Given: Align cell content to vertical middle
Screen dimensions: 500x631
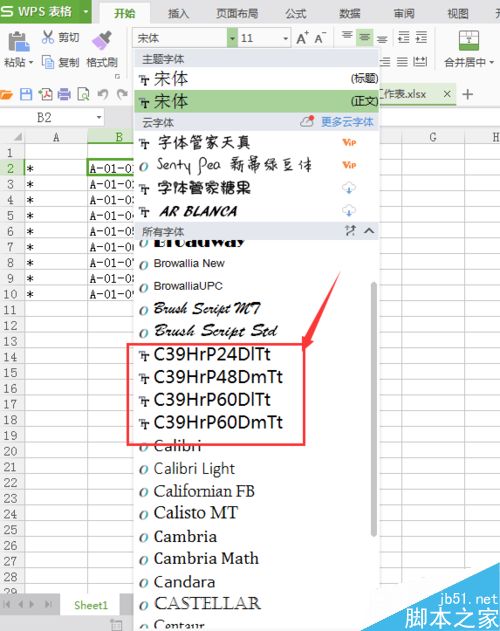Looking at the screenshot, I should point(364,38).
